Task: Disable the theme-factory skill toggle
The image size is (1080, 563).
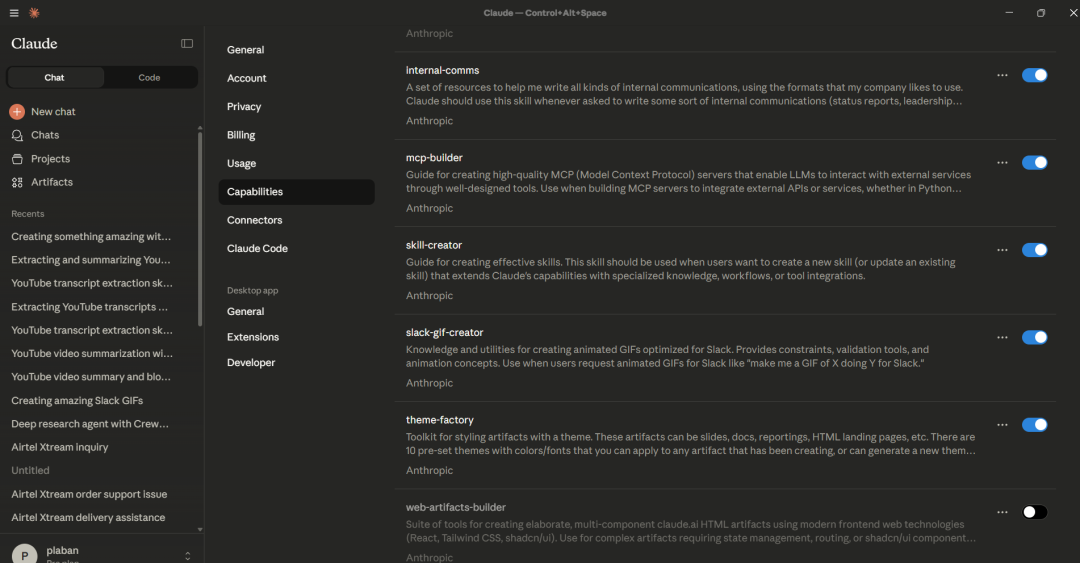Action: [1035, 425]
